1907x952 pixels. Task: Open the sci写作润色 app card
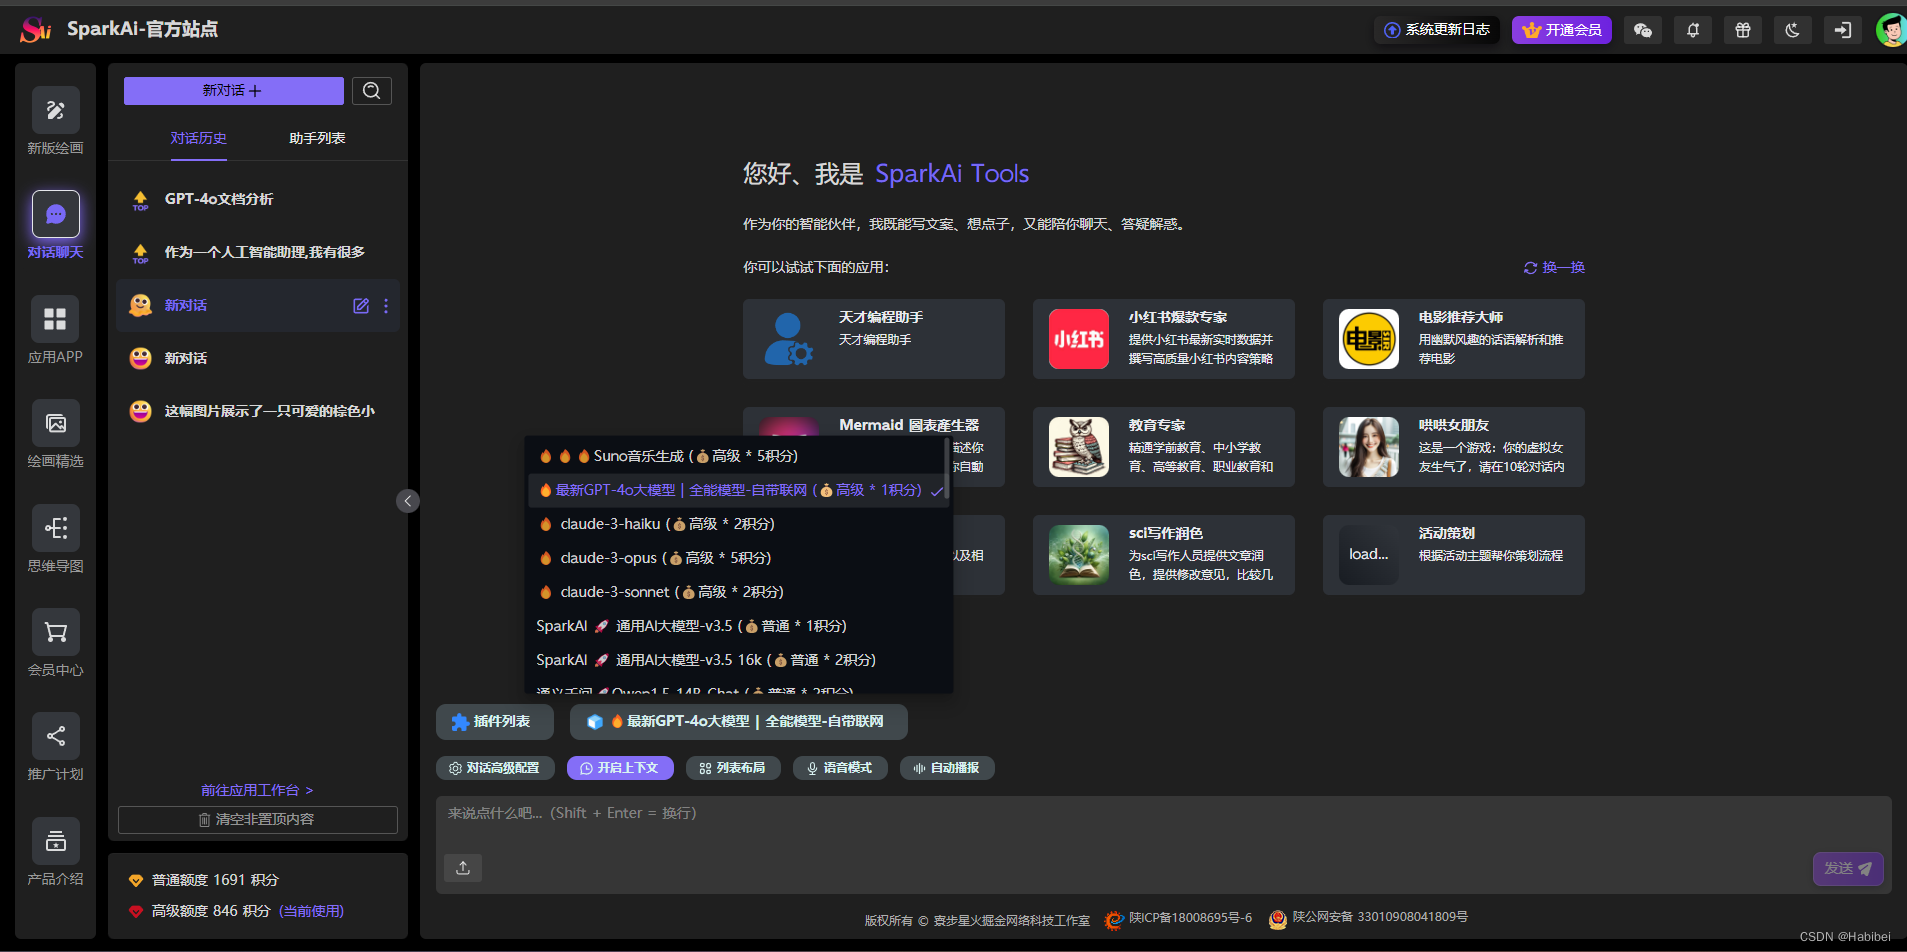pyautogui.click(x=1164, y=555)
